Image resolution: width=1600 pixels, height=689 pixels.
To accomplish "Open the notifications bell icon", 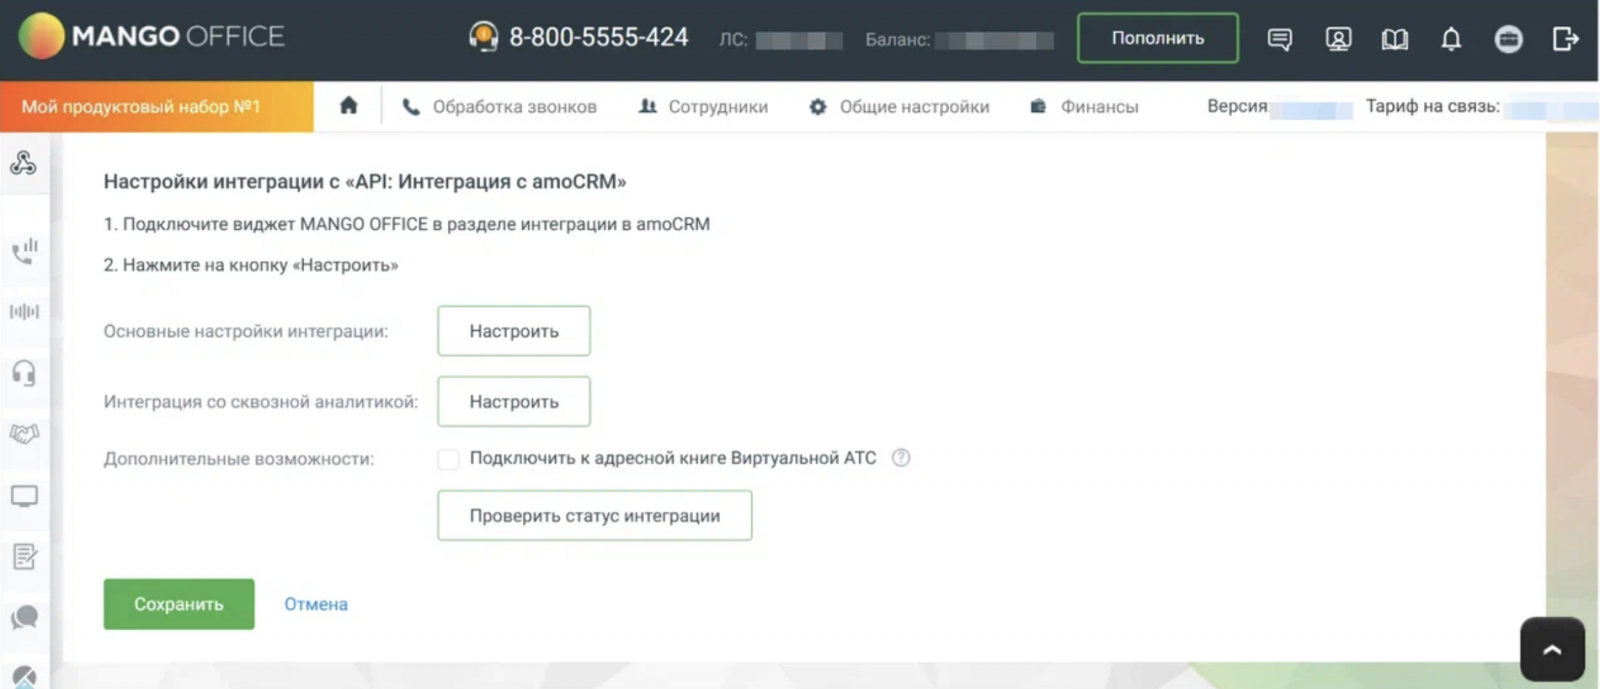I will click(1451, 39).
